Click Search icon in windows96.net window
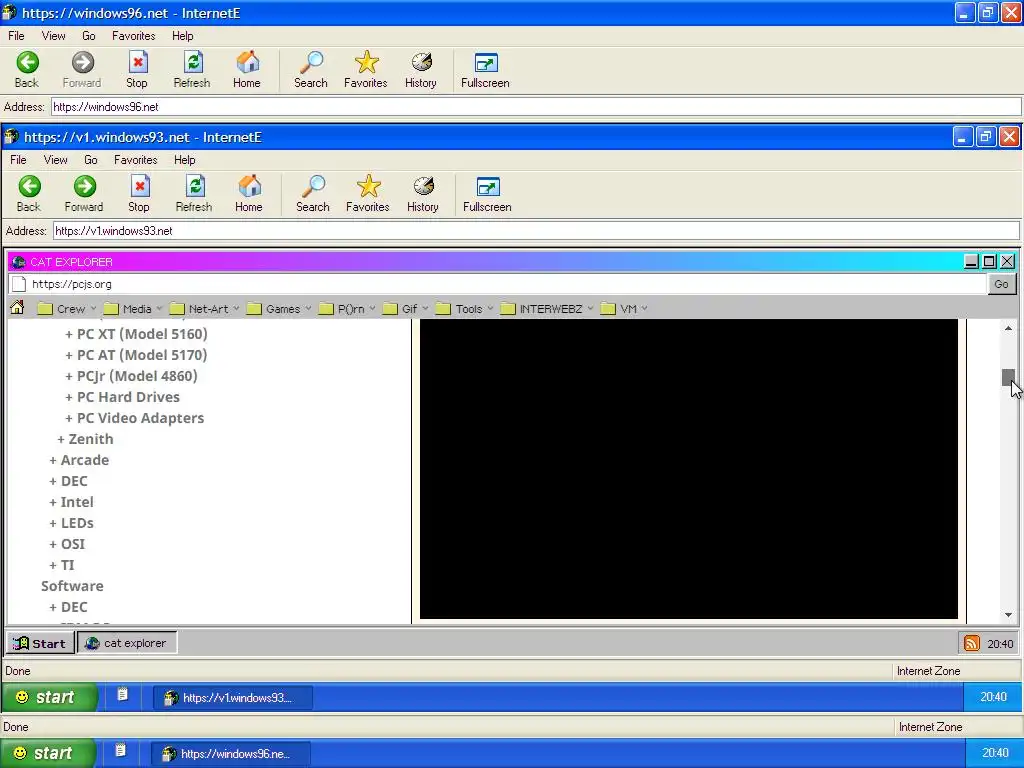1024x768 pixels. point(311,63)
